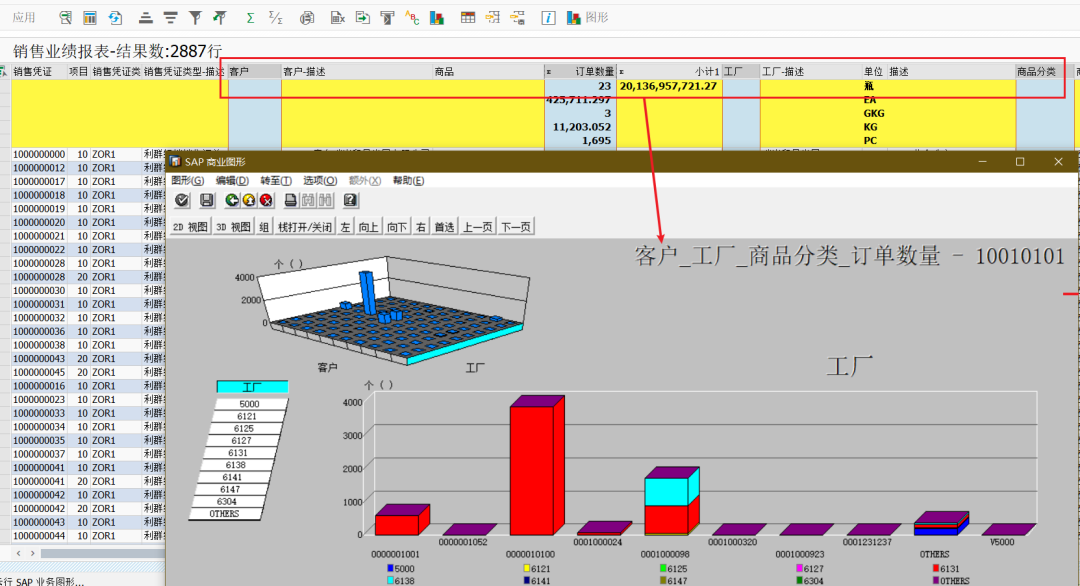Open the help question mark icon
1080x586 pixels.
coord(350,200)
